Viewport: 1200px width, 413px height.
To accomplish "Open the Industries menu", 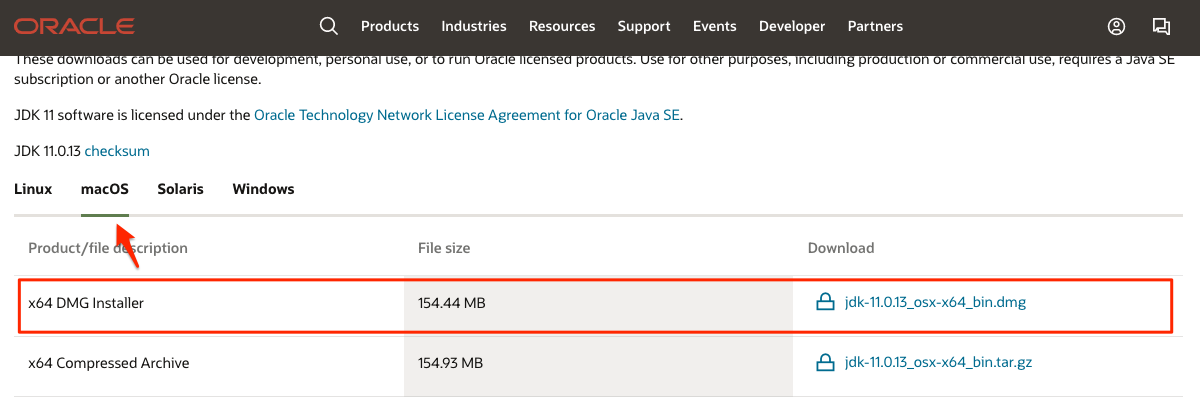I will (x=474, y=26).
